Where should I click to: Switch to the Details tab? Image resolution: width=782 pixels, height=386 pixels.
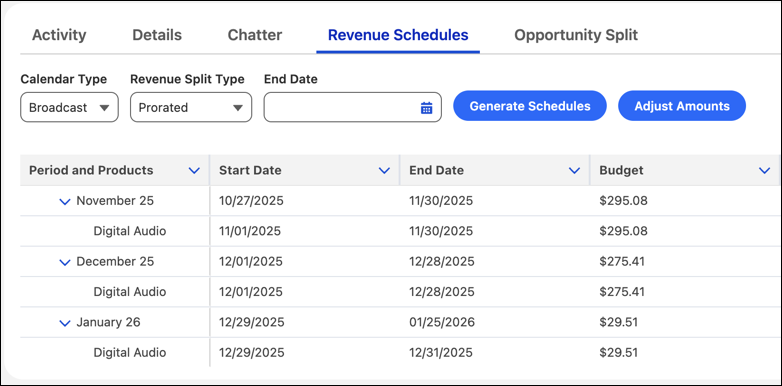[x=157, y=35]
